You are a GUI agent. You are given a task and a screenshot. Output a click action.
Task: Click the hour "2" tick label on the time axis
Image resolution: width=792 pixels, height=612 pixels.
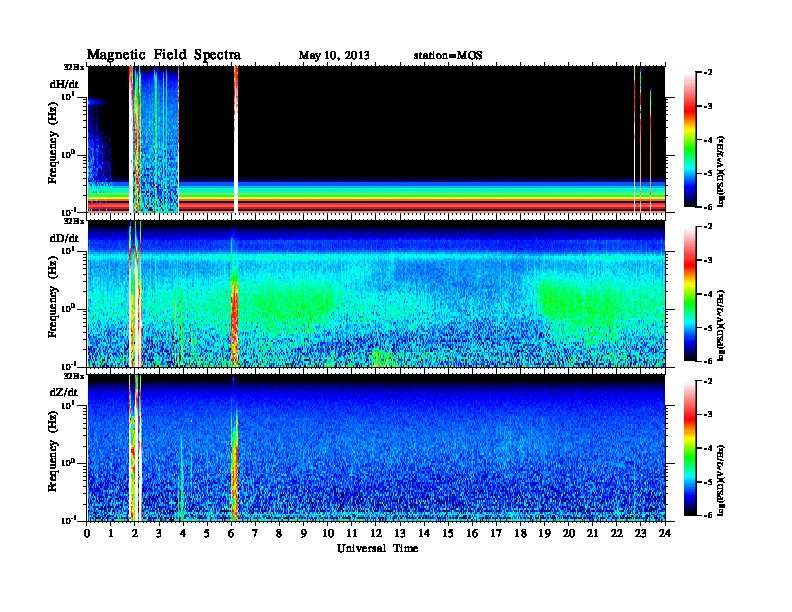click(x=135, y=533)
